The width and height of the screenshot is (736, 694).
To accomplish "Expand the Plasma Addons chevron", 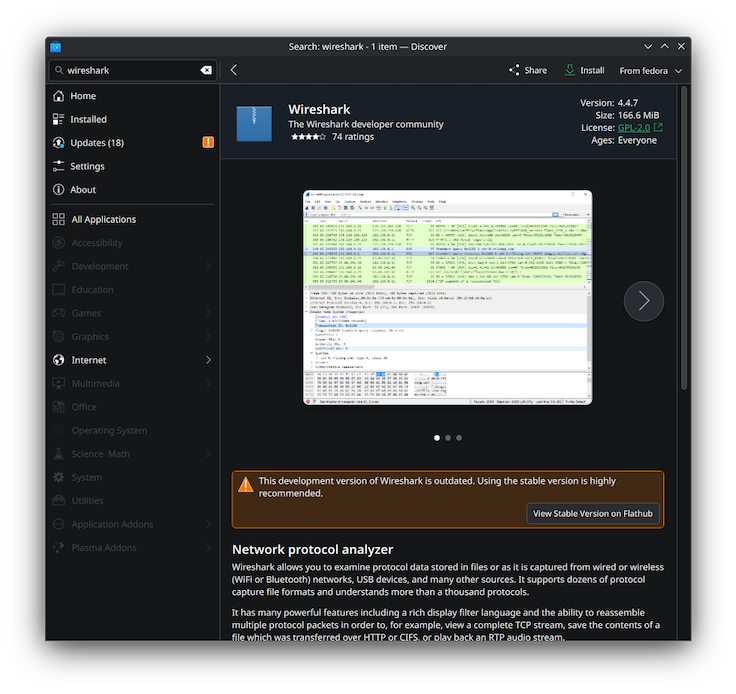I will coord(208,548).
